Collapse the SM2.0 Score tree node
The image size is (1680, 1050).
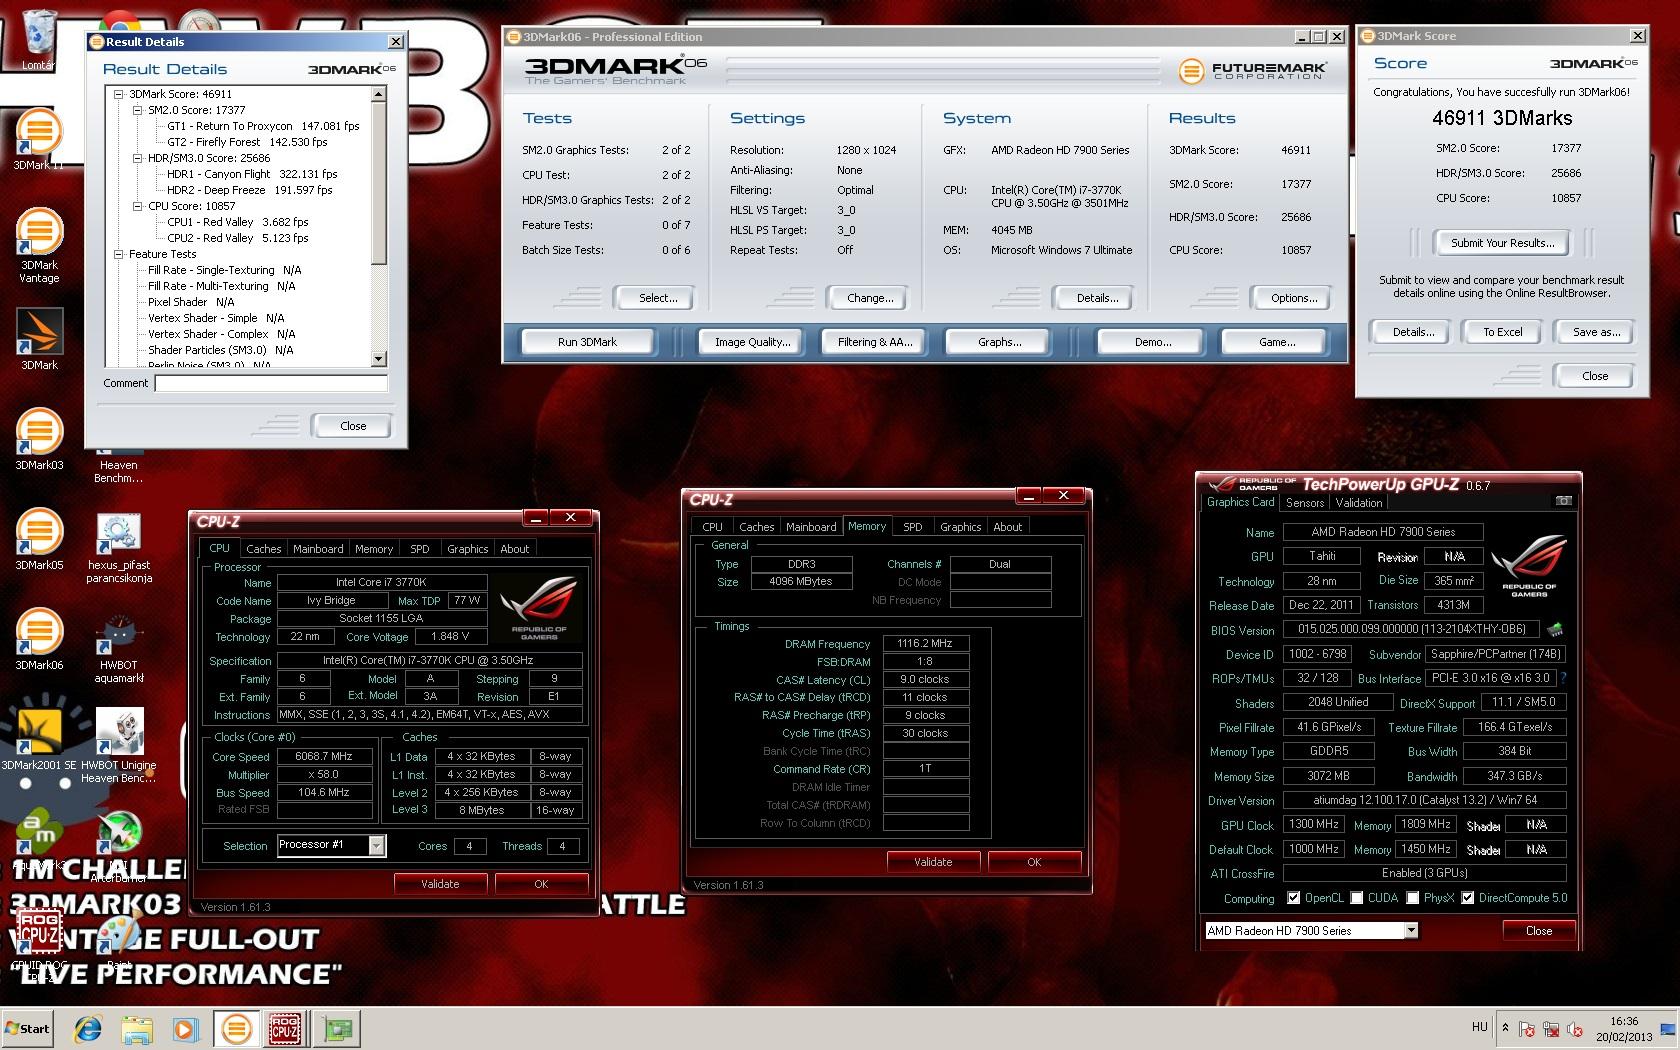(138, 110)
